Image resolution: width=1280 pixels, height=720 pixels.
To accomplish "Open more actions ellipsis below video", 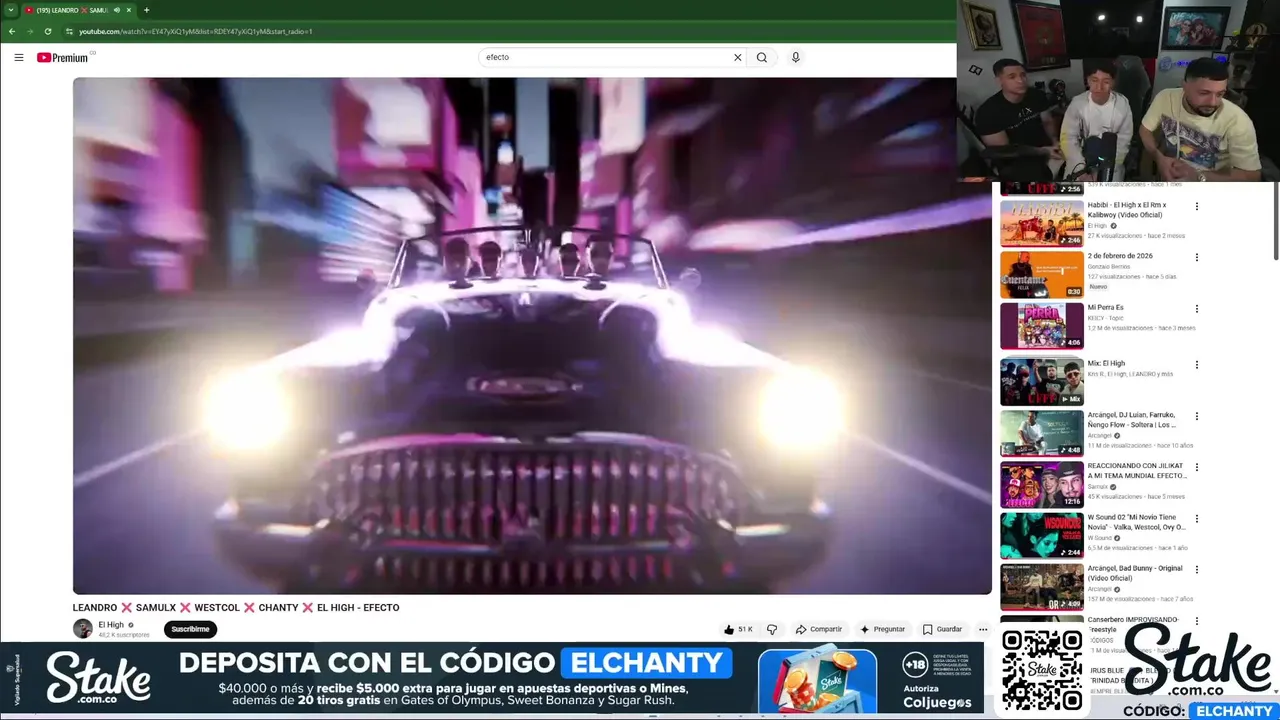I will point(983,629).
